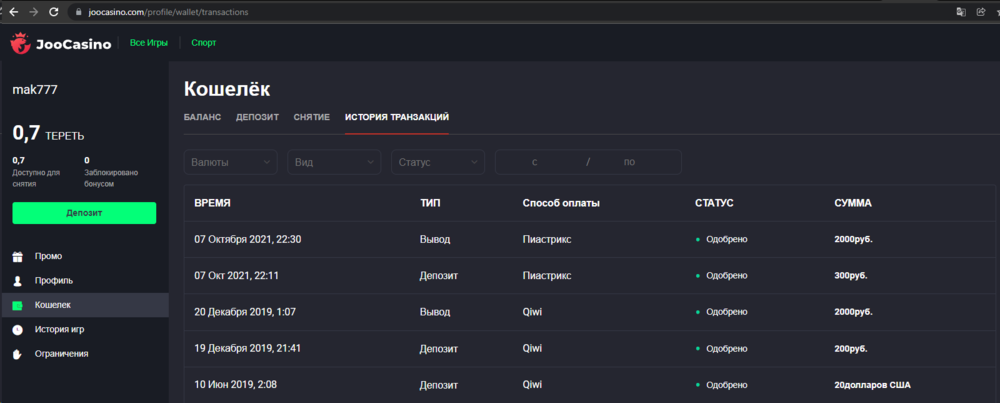Expand the Вид filter dropdown

(x=334, y=162)
